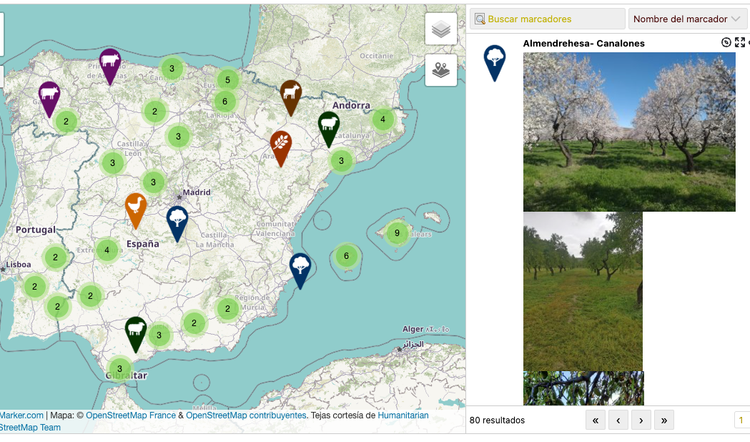Click the markers-on-map toggle button below layers
The width and height of the screenshot is (750, 442).
(441, 70)
